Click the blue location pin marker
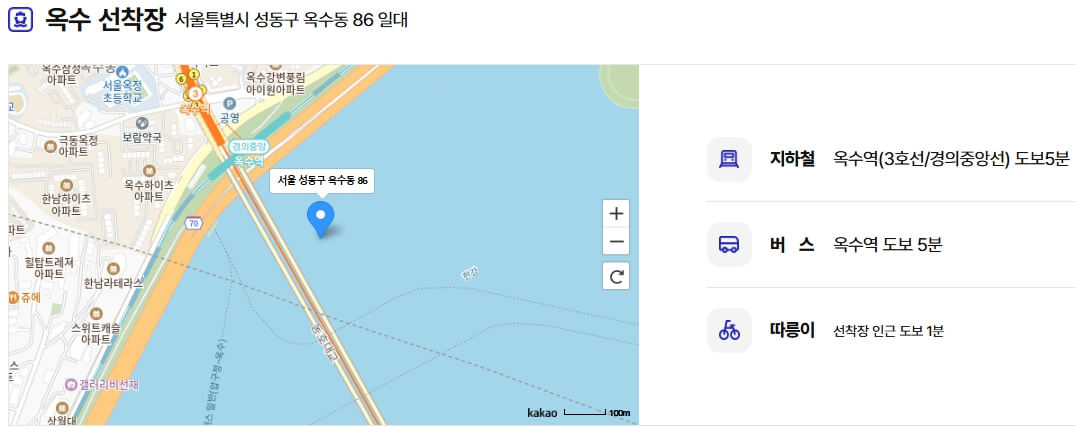Viewport: 1076px width, 427px height. pos(320,220)
